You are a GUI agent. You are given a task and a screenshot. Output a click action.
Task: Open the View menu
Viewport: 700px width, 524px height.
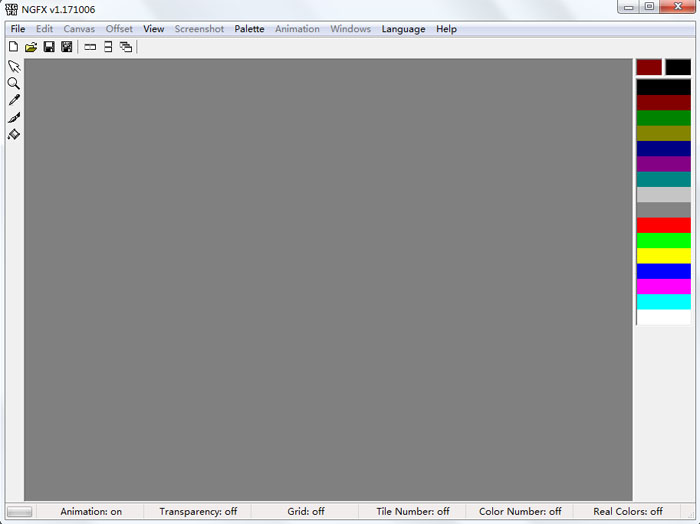click(154, 29)
